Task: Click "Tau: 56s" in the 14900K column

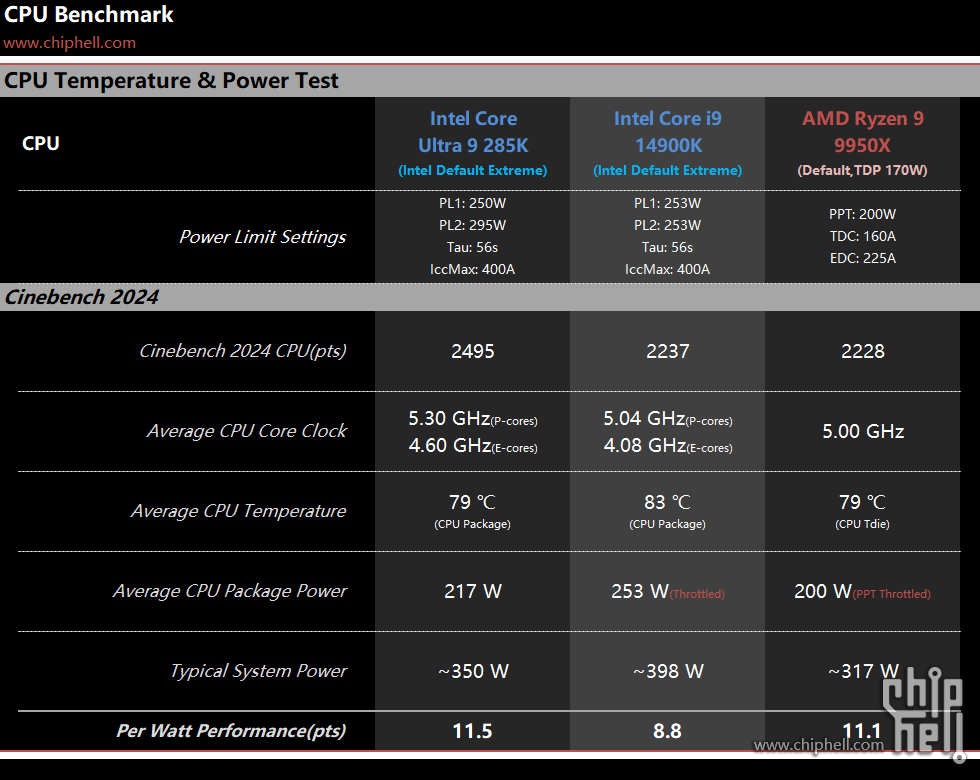Action: 668,248
